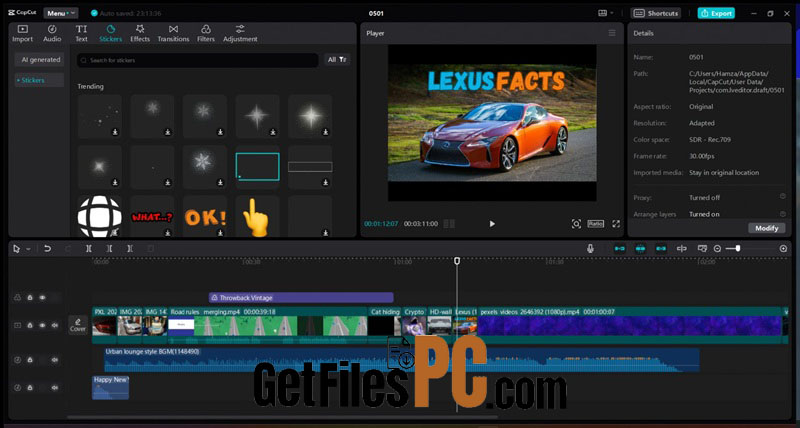Click the Modify button in Details
The height and width of the screenshot is (428, 800).
click(x=766, y=228)
